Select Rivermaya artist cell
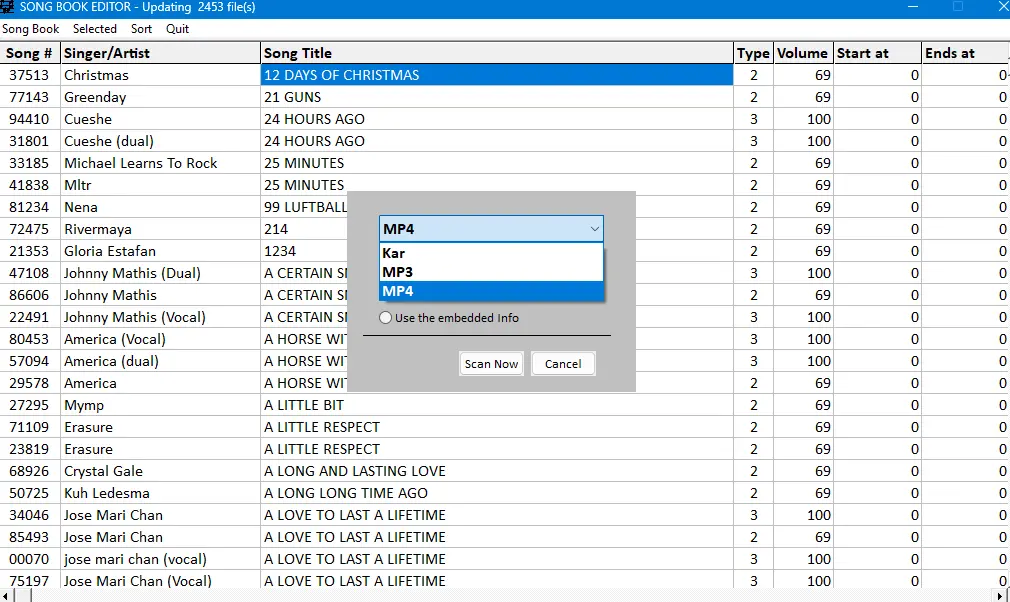This screenshot has width=1010, height=602. [x=160, y=229]
